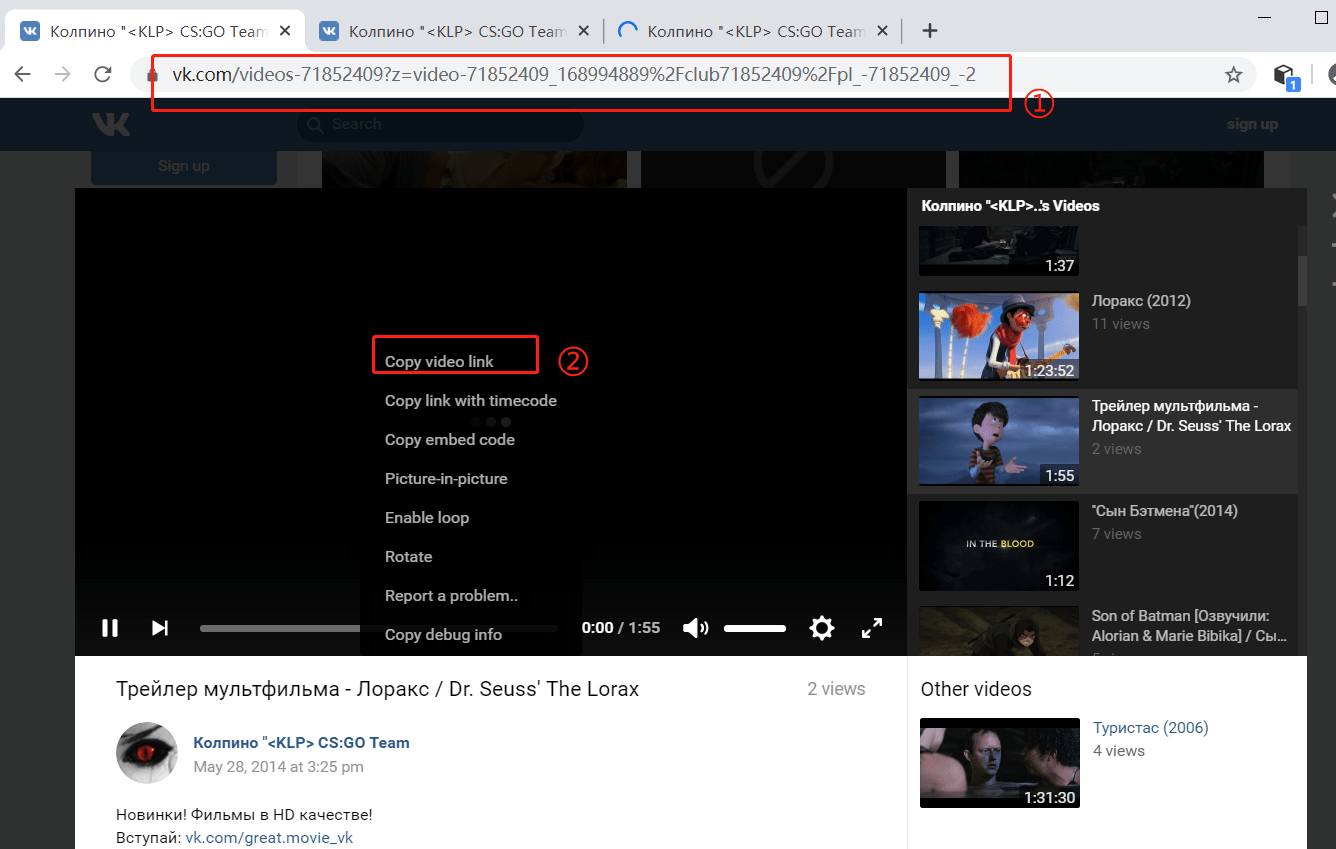Click the Sign up button
The image size is (1336, 849).
[184, 166]
